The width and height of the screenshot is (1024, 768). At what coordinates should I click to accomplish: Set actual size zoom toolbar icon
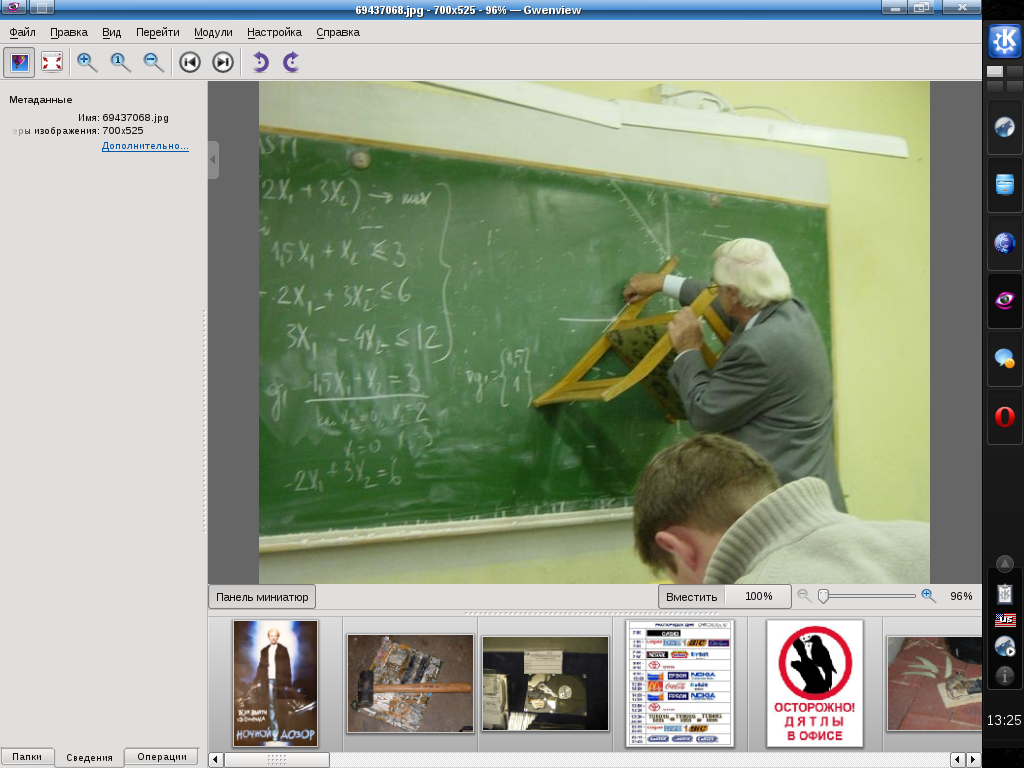pyautogui.click(x=120, y=62)
